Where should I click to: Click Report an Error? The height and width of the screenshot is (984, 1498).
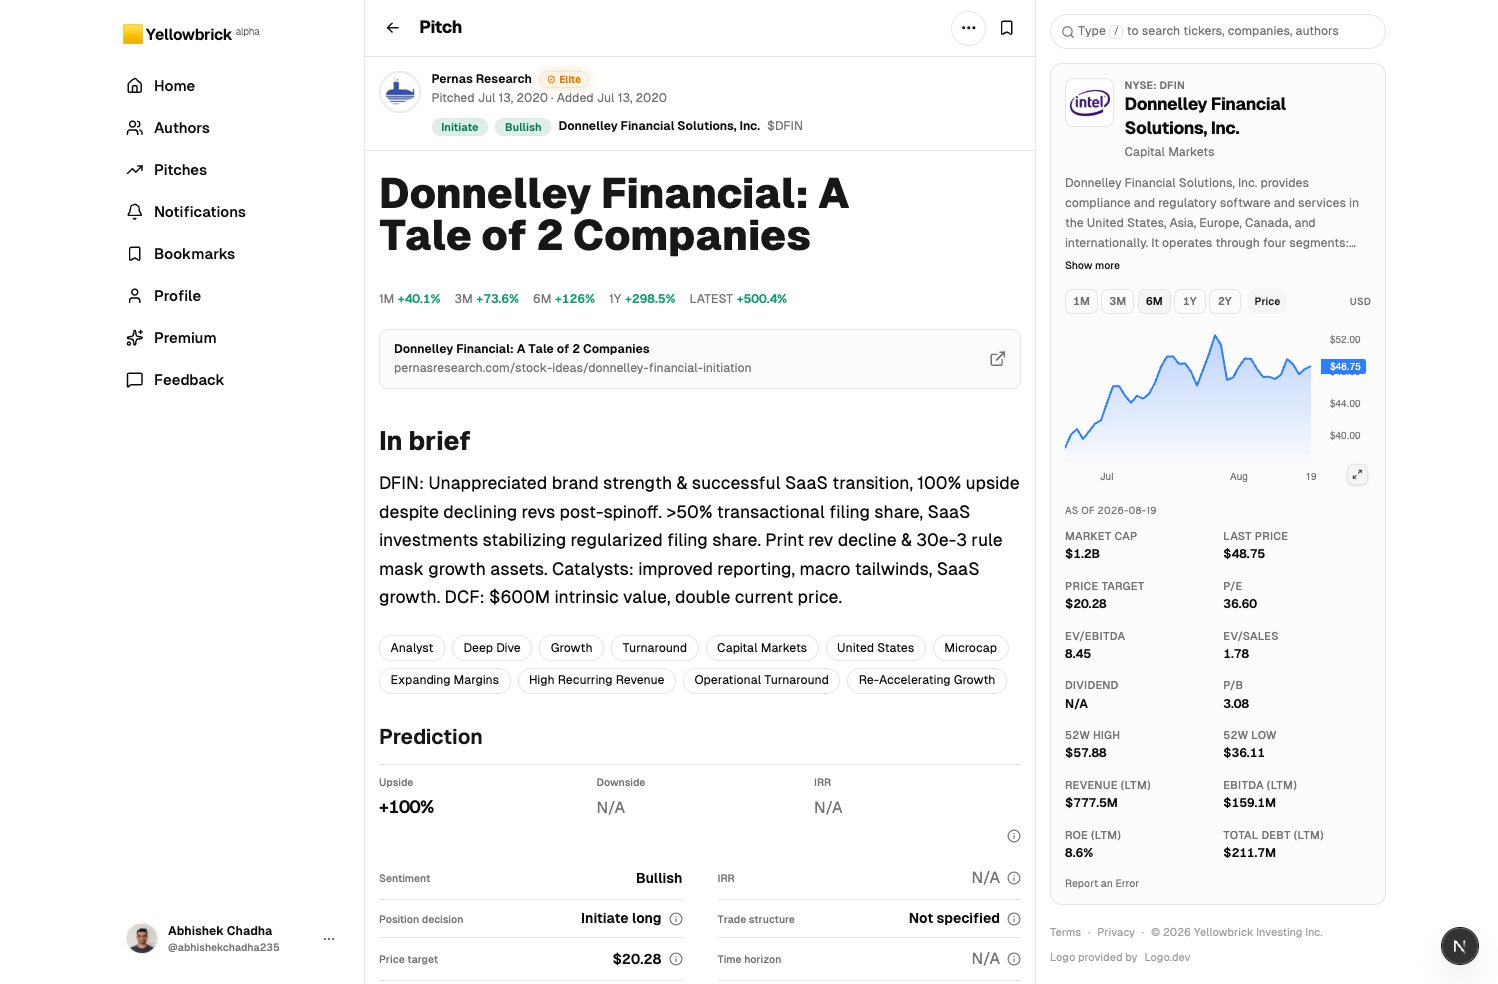pyautogui.click(x=1102, y=884)
